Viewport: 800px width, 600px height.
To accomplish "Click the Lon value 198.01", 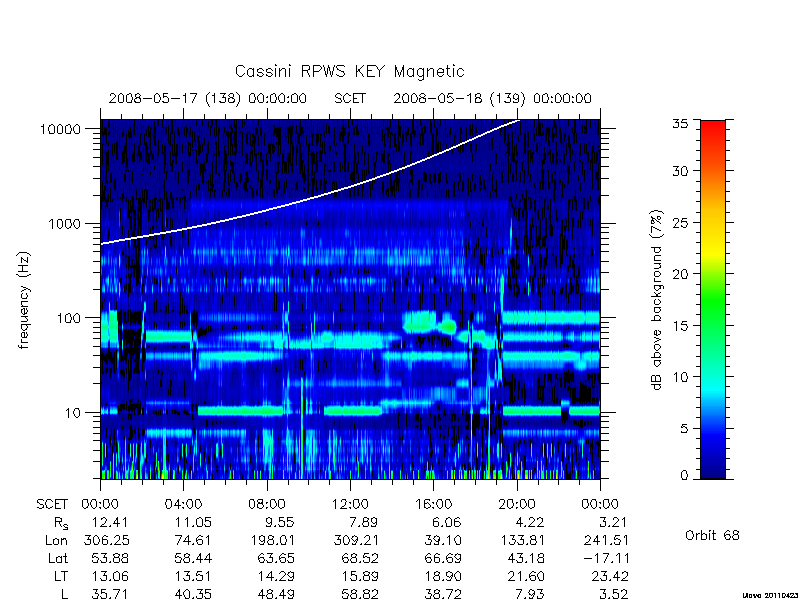I will (271, 540).
